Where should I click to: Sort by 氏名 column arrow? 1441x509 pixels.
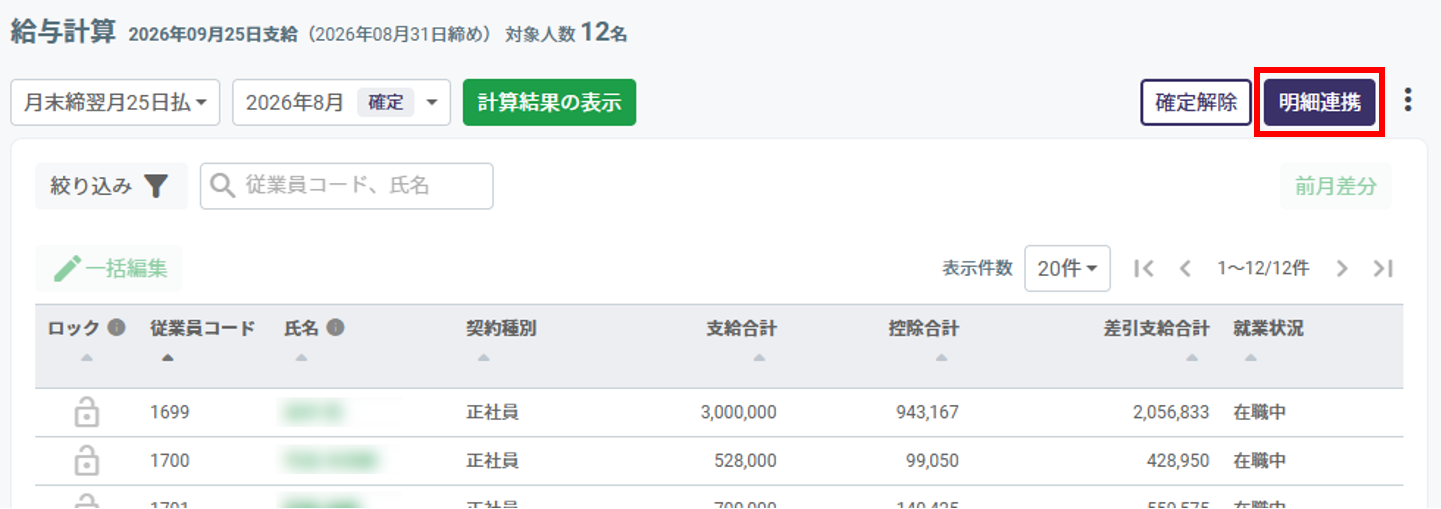pos(302,358)
